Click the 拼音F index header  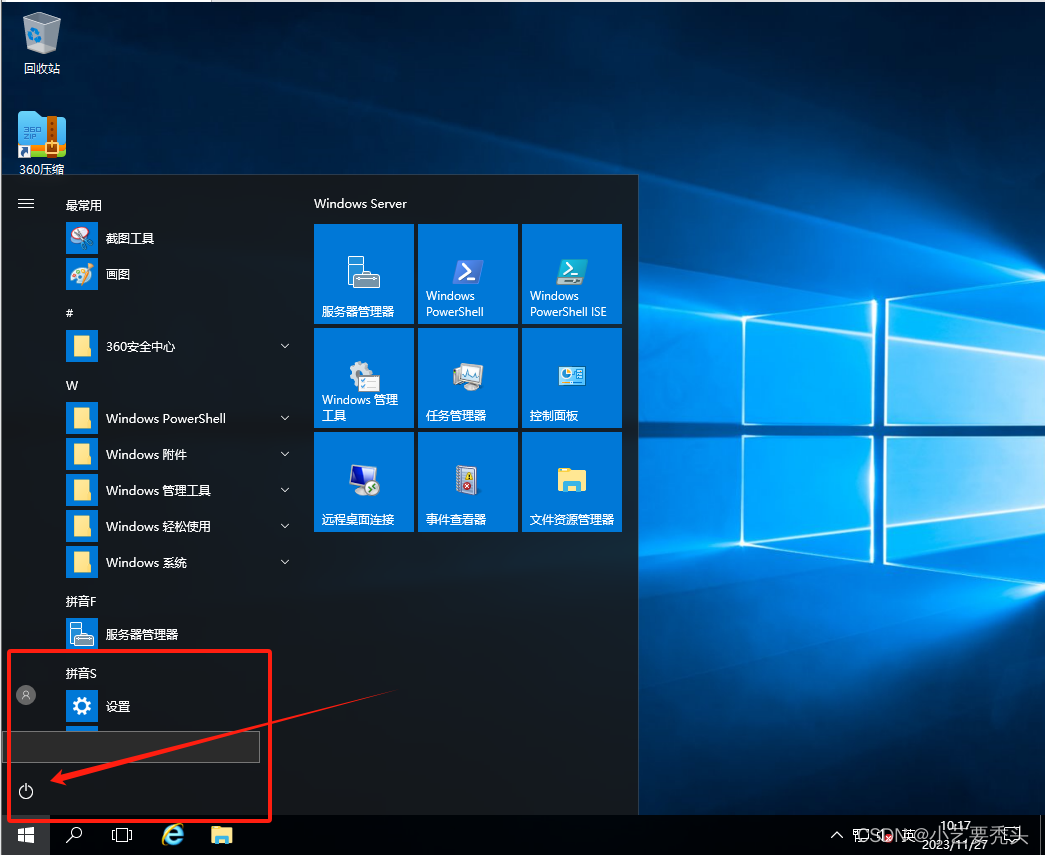click(x=81, y=601)
